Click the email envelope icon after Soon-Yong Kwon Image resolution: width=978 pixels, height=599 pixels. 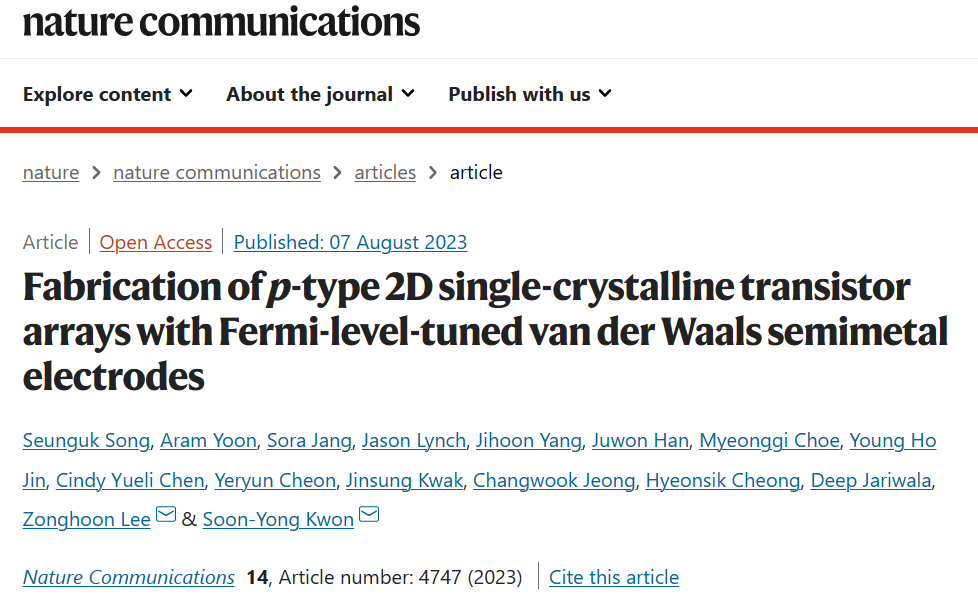point(369,514)
